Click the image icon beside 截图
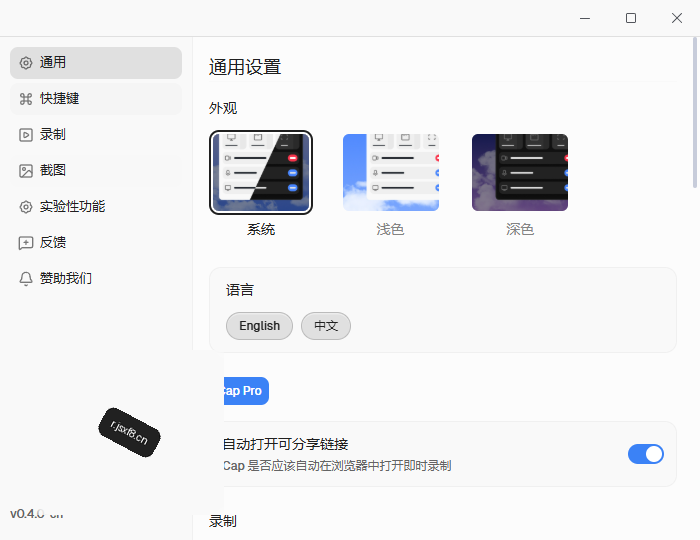Screen dimensions: 700x540 tap(26, 170)
